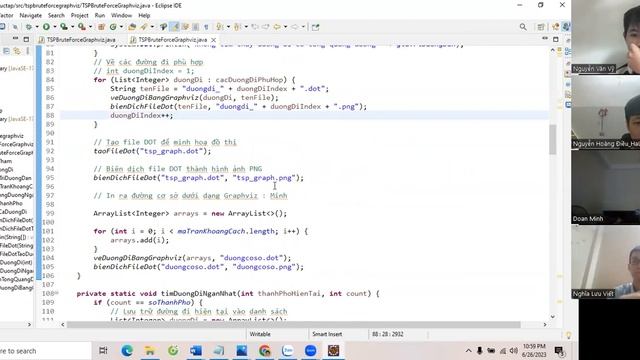Click the Previous Annotation icon
Image resolution: width=640 pixels, height=360 pixels.
(x=237, y=27)
